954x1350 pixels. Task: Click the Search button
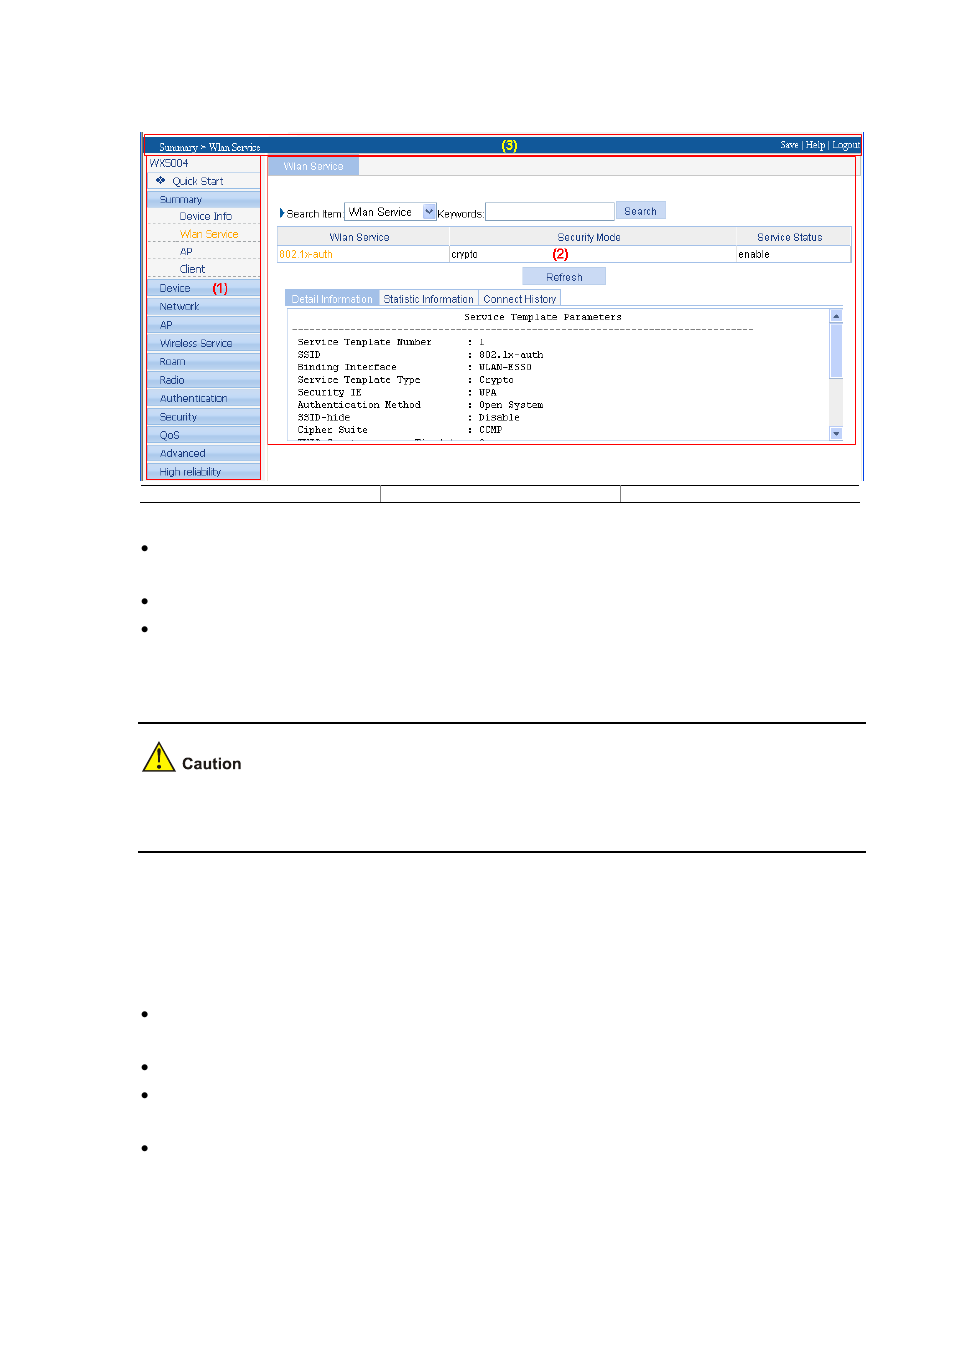pyautogui.click(x=640, y=211)
